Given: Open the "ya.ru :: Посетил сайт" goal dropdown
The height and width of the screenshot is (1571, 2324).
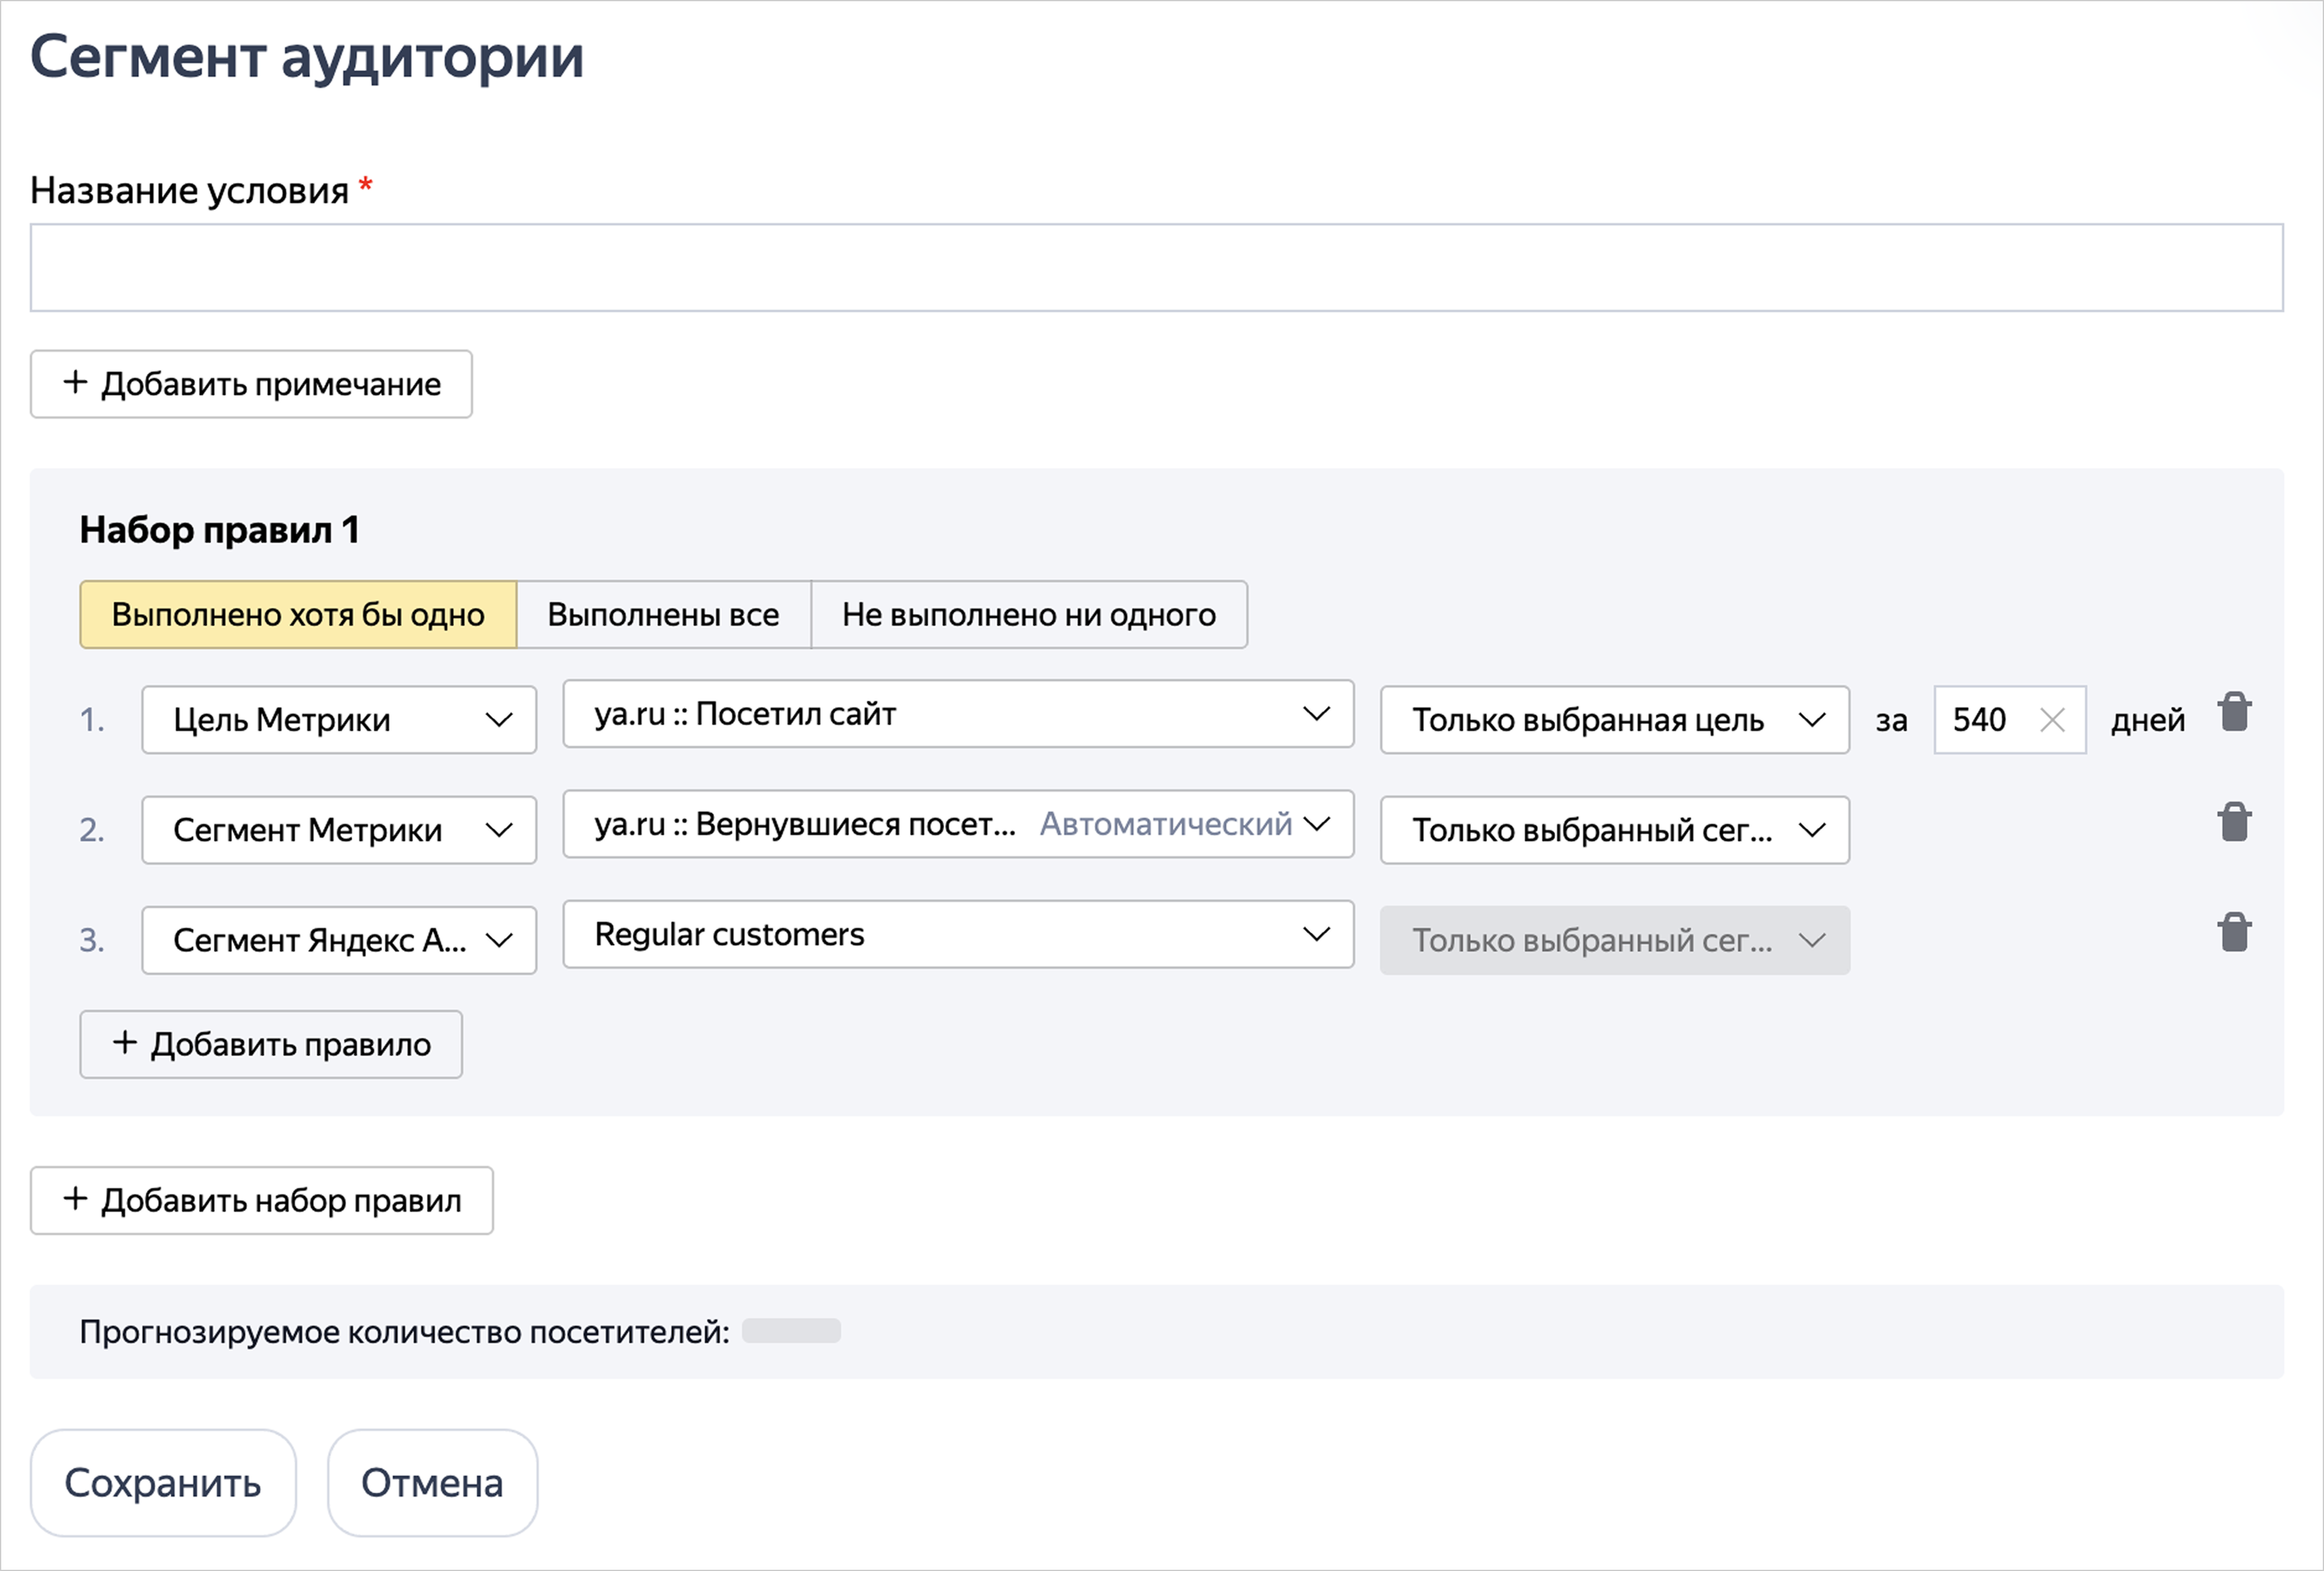Looking at the screenshot, I should 957,714.
